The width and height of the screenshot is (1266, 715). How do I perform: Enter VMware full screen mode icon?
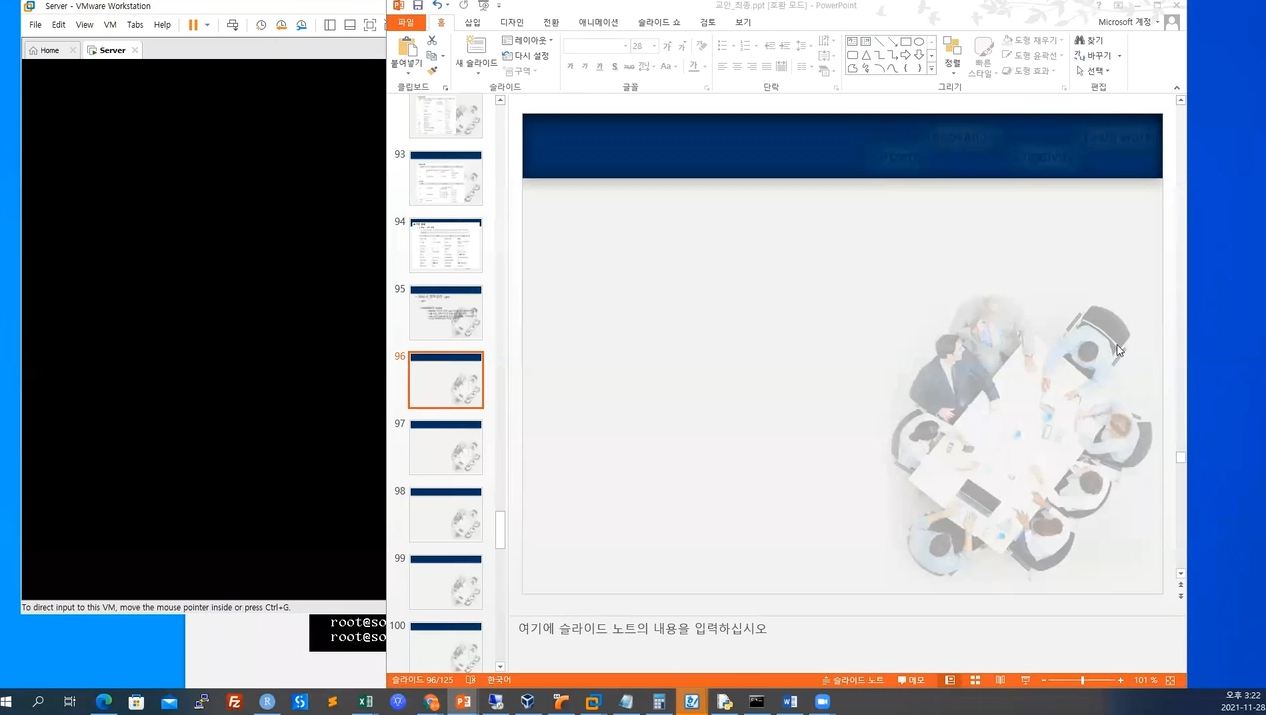point(370,25)
